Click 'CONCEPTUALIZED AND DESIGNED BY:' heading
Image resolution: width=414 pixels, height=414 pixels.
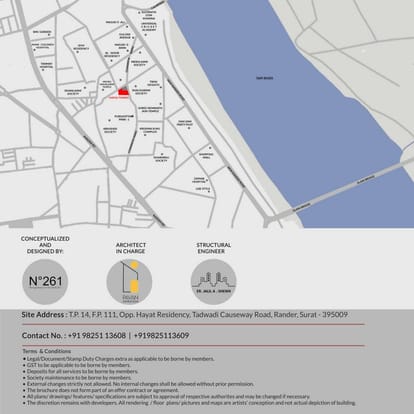(45, 245)
